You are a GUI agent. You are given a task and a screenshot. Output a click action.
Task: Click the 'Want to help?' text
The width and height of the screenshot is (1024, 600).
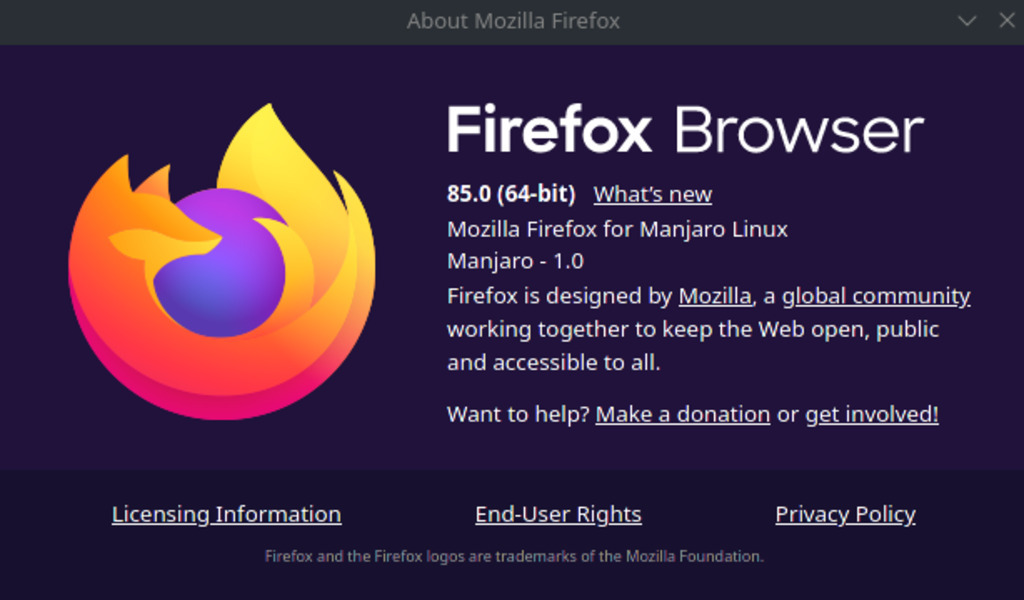(x=518, y=414)
